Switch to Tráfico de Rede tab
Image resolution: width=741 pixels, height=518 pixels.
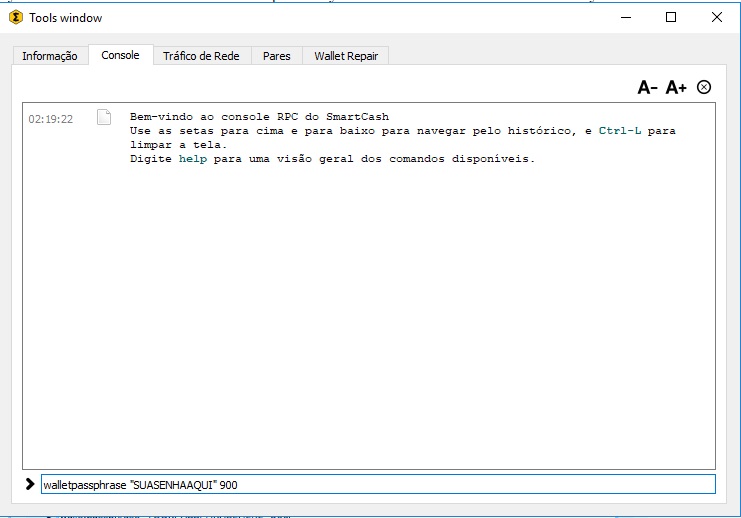(201, 56)
